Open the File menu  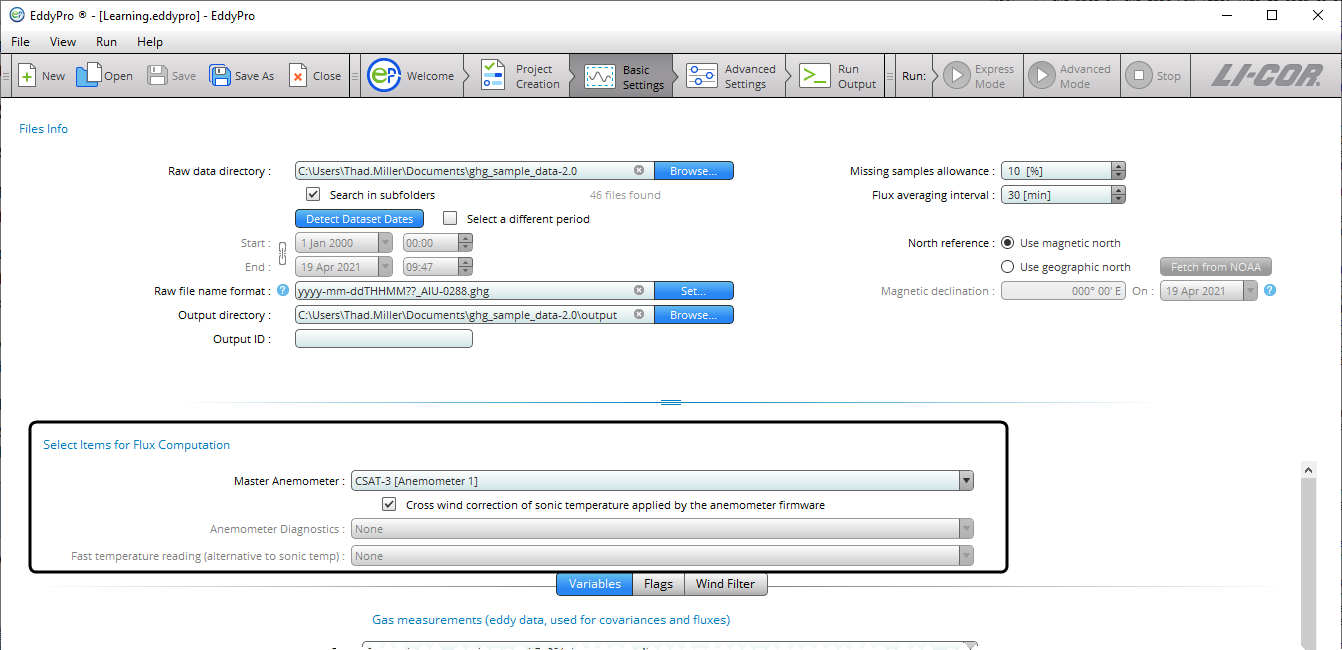(x=20, y=42)
